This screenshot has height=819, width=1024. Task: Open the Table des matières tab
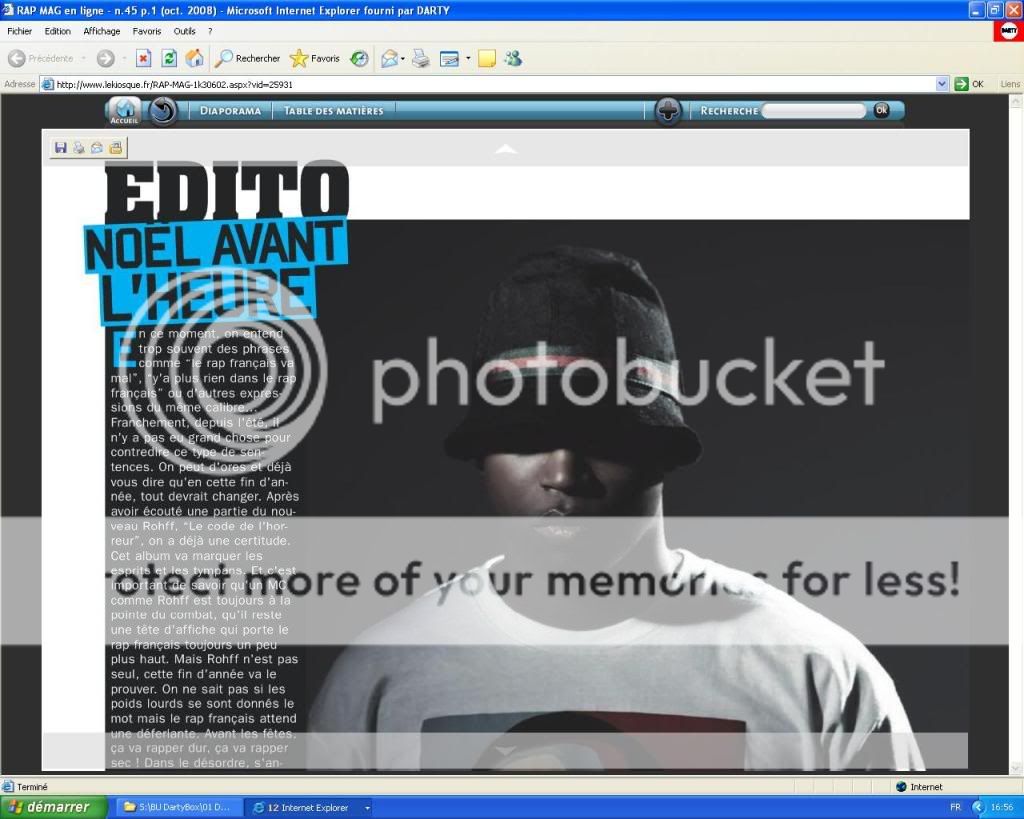tap(334, 111)
